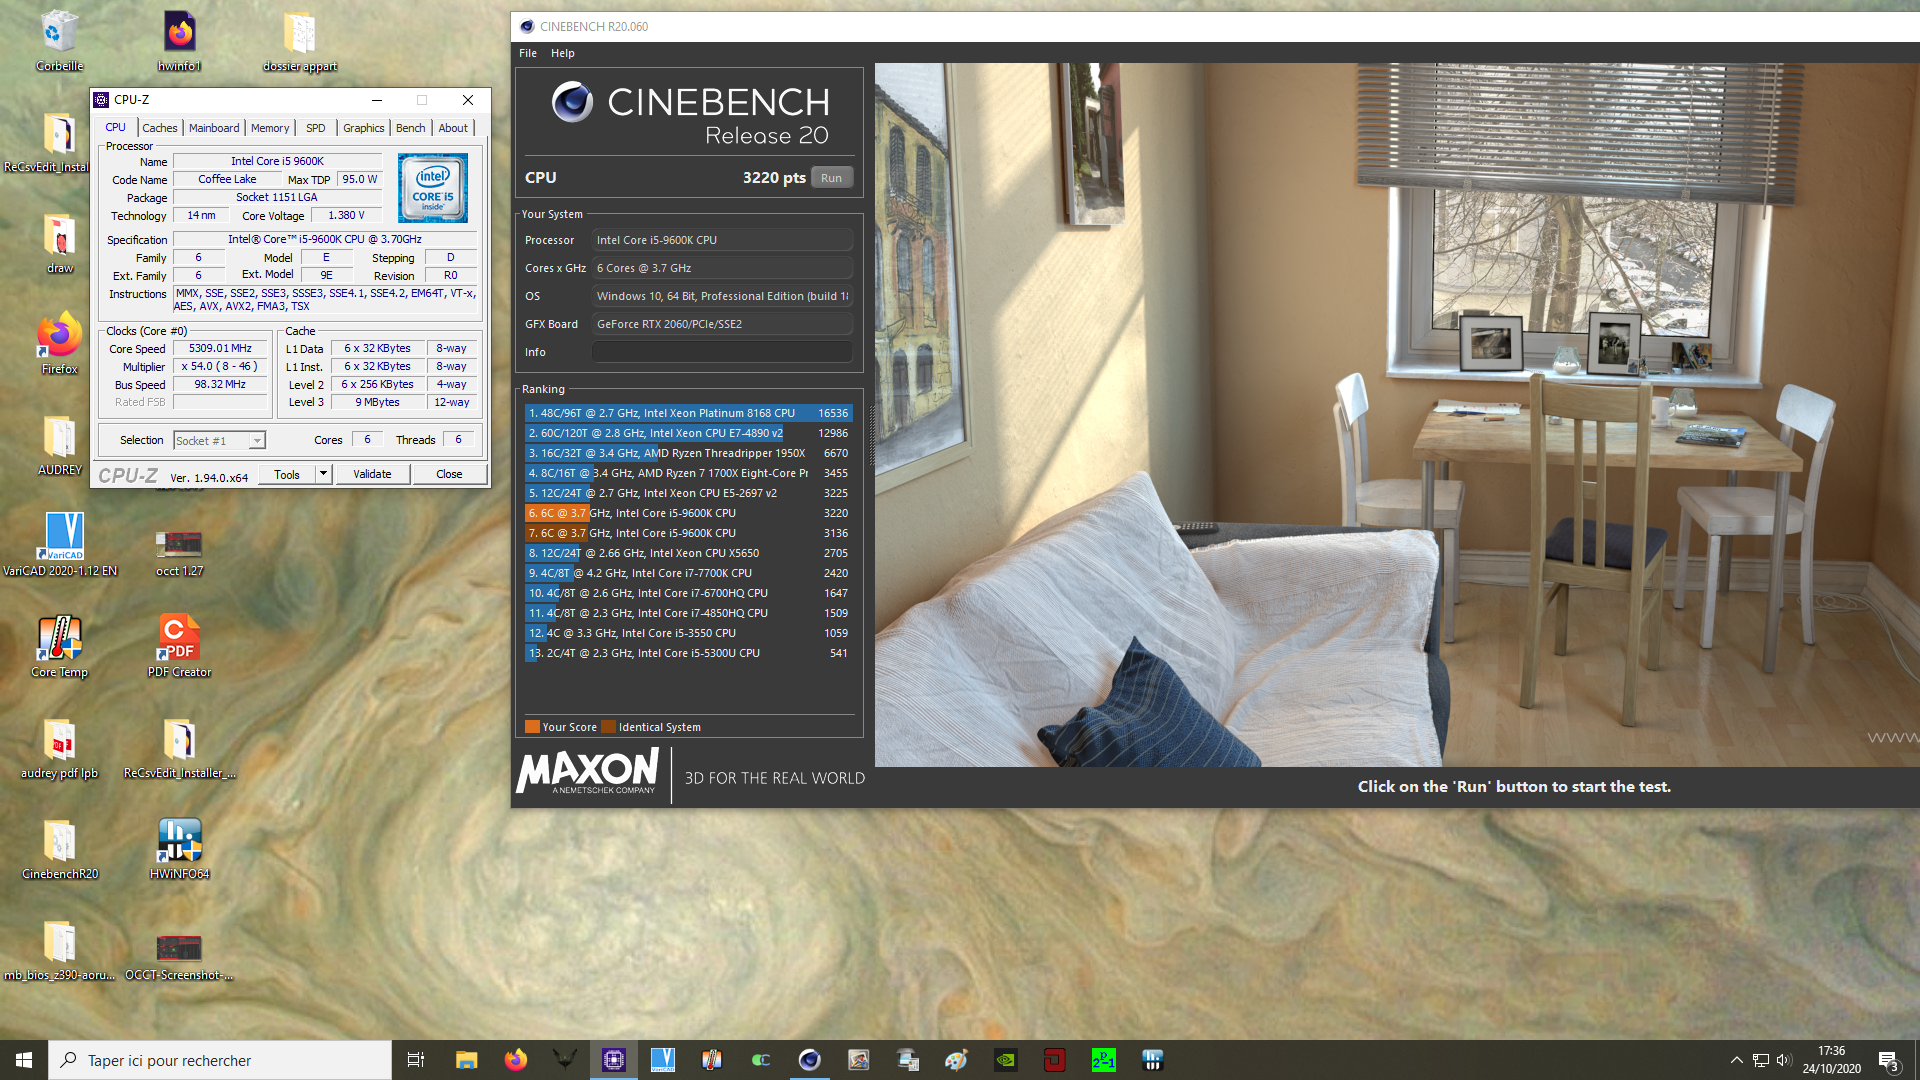Image resolution: width=1920 pixels, height=1080 pixels.
Task: Open the OCCT-Screenshot desktop file
Action: (179, 955)
